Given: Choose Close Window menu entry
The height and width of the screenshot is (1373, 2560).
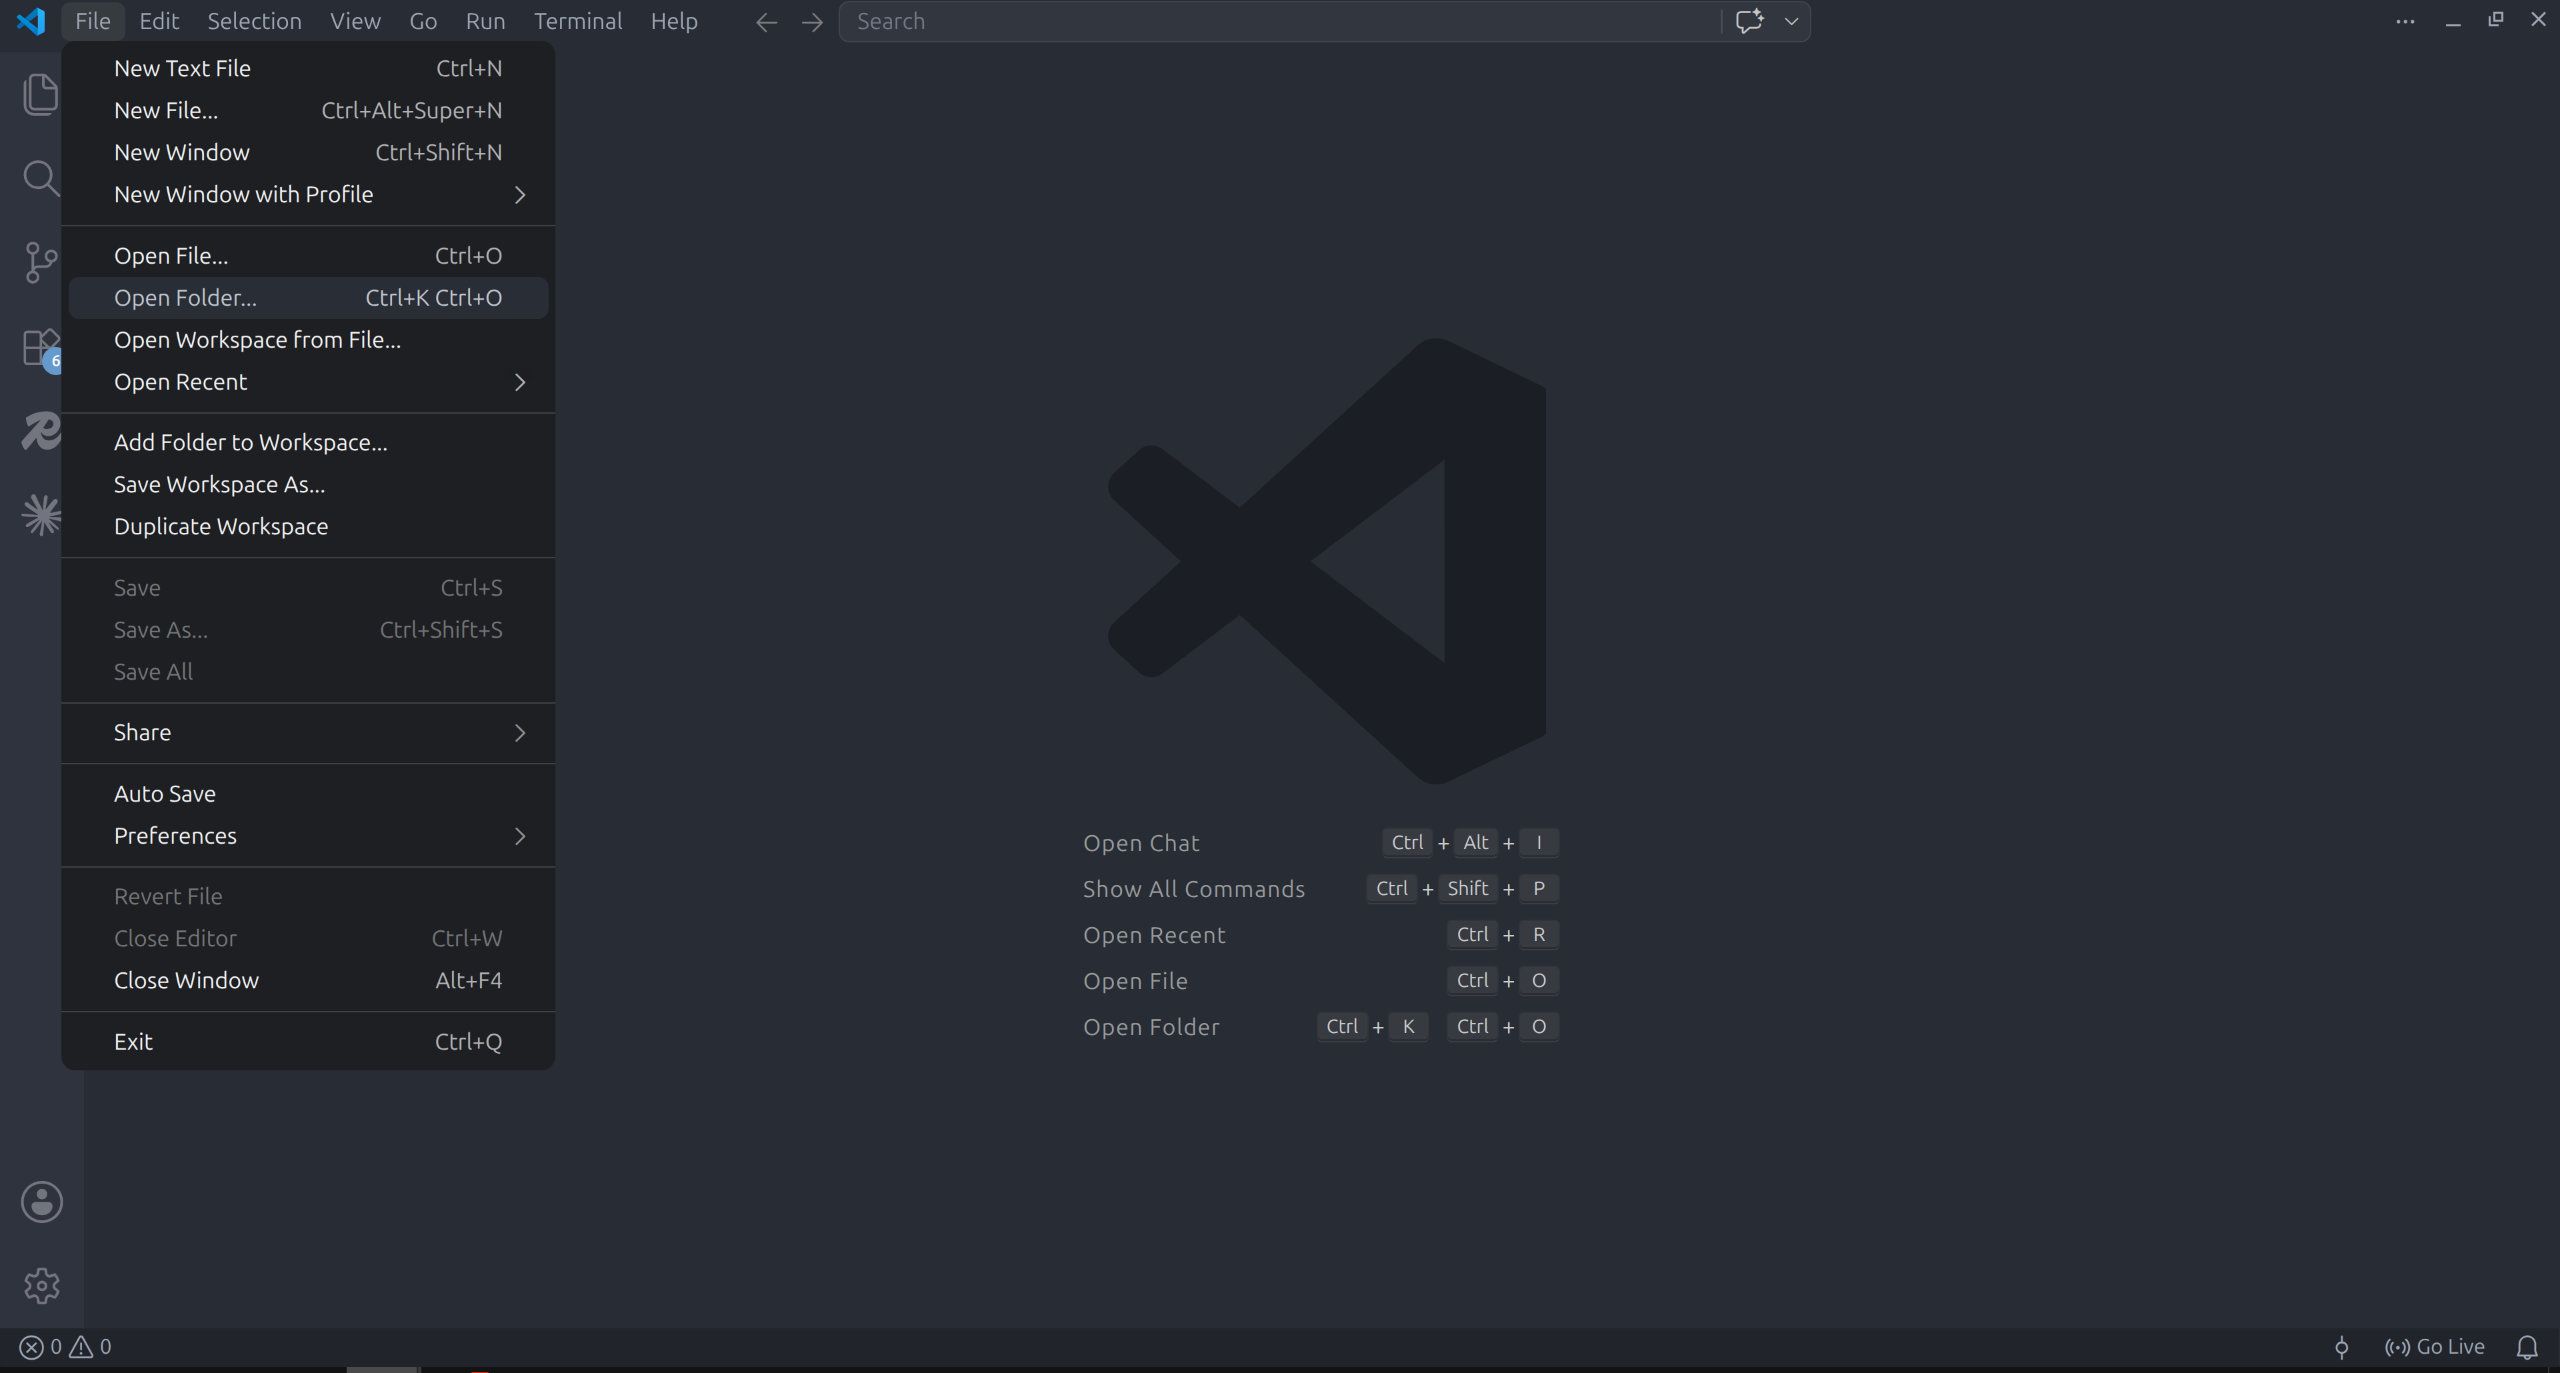Looking at the screenshot, I should (308, 981).
